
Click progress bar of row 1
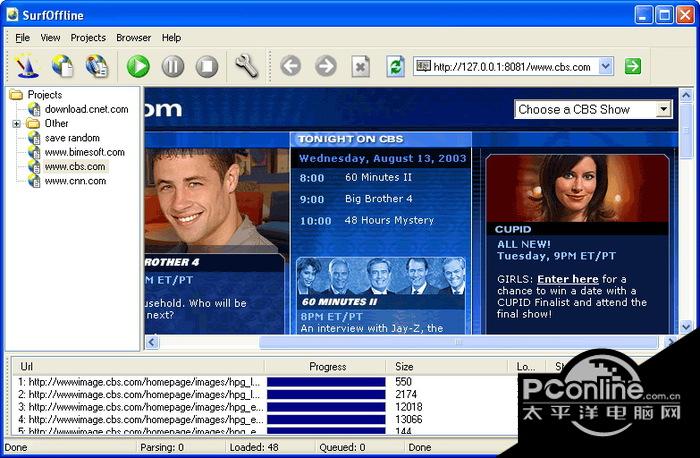point(326,382)
